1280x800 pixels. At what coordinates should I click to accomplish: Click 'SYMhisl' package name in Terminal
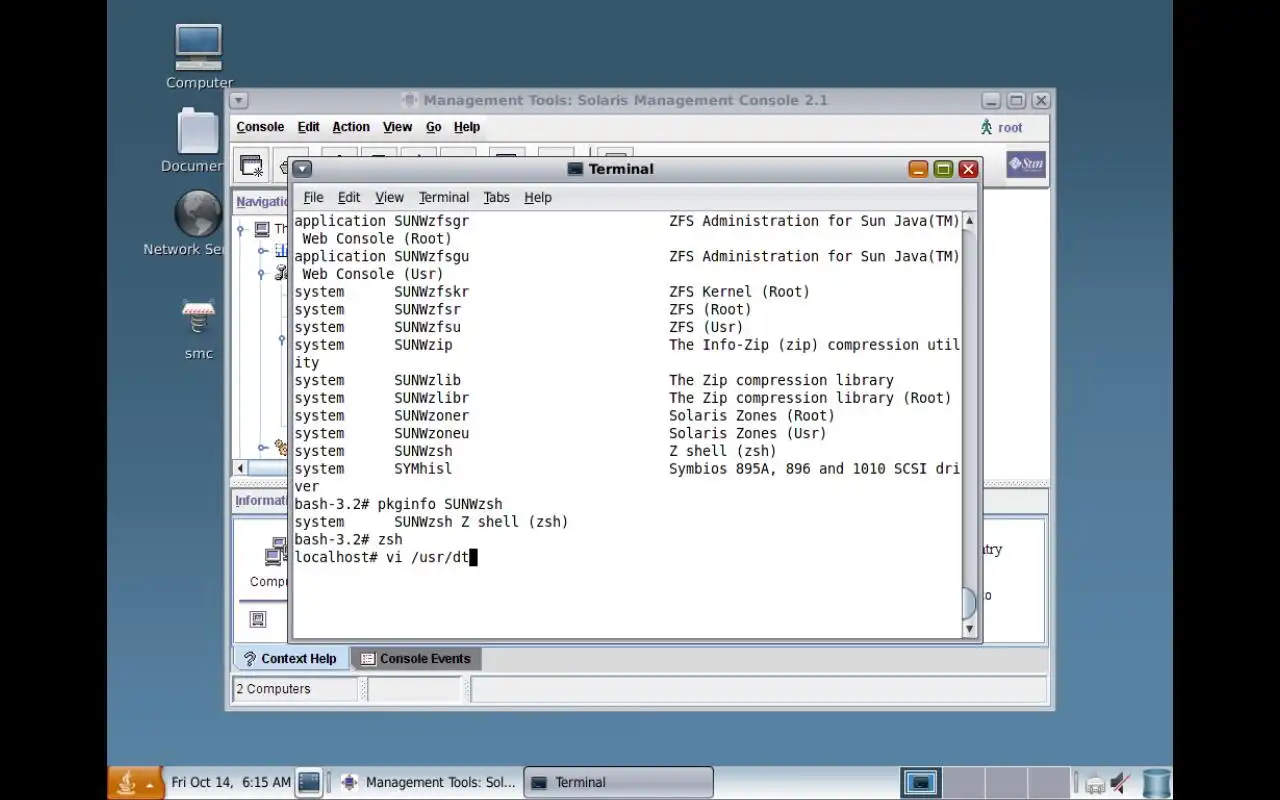pyautogui.click(x=423, y=469)
